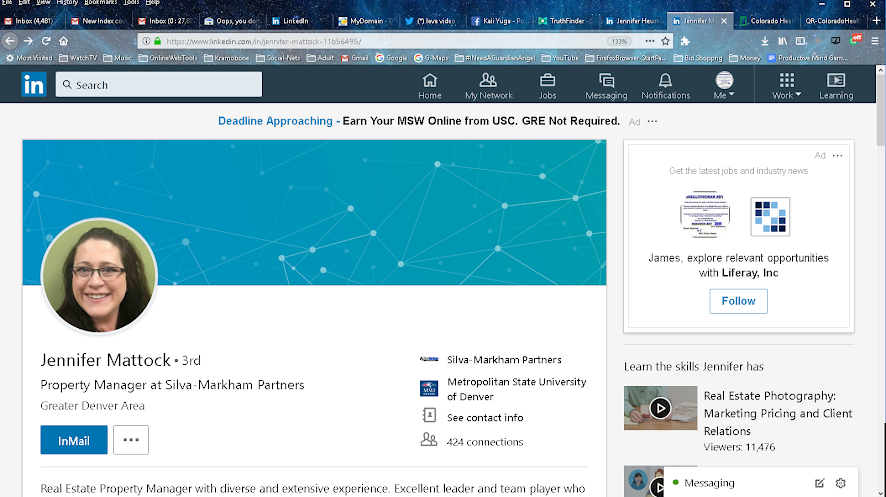This screenshot has height=497, width=886.
Task: Close the active Jennifer M LinkedIn tab
Action: point(724,21)
